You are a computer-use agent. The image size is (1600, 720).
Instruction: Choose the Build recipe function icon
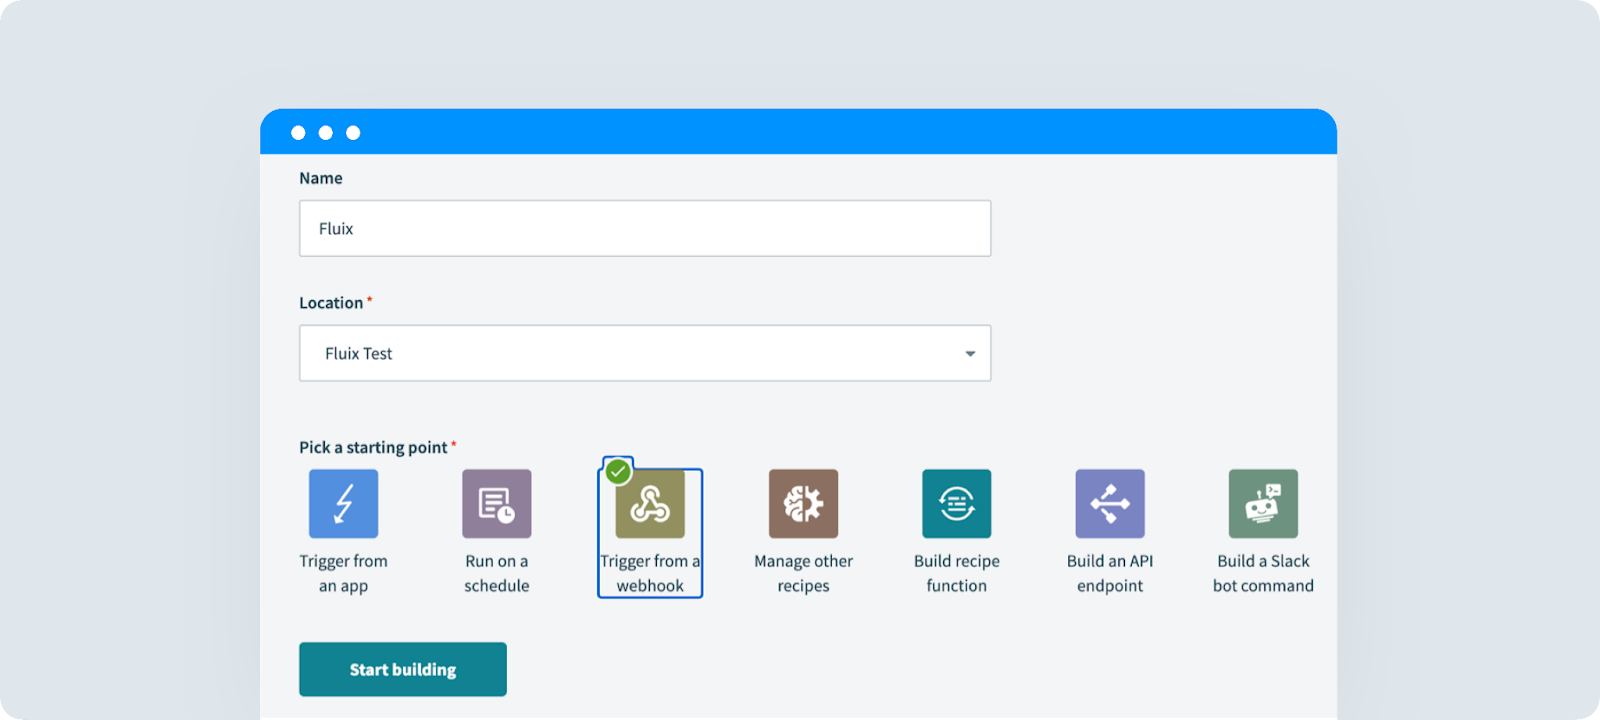[x=957, y=504]
